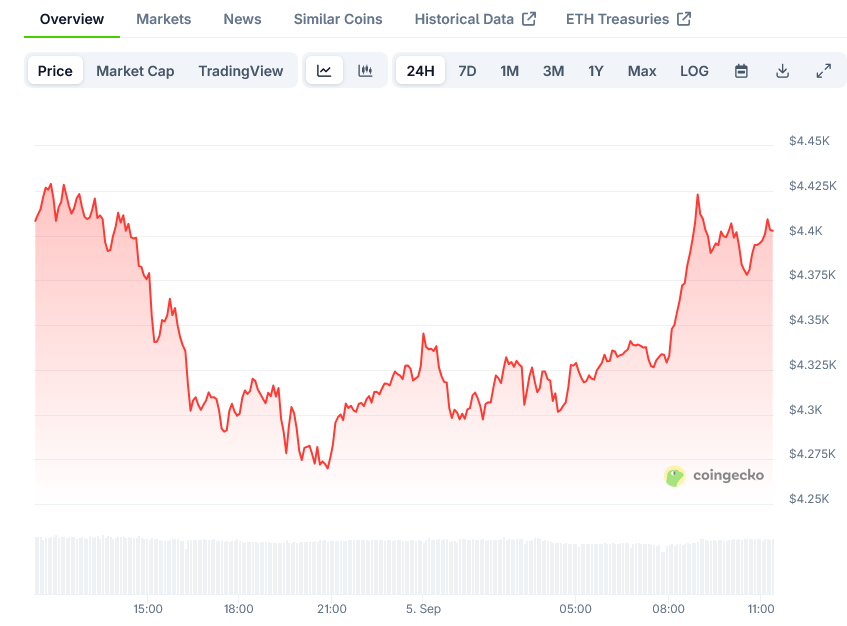Show the Max time range
Screen dimensions: 847x626
click(642, 71)
